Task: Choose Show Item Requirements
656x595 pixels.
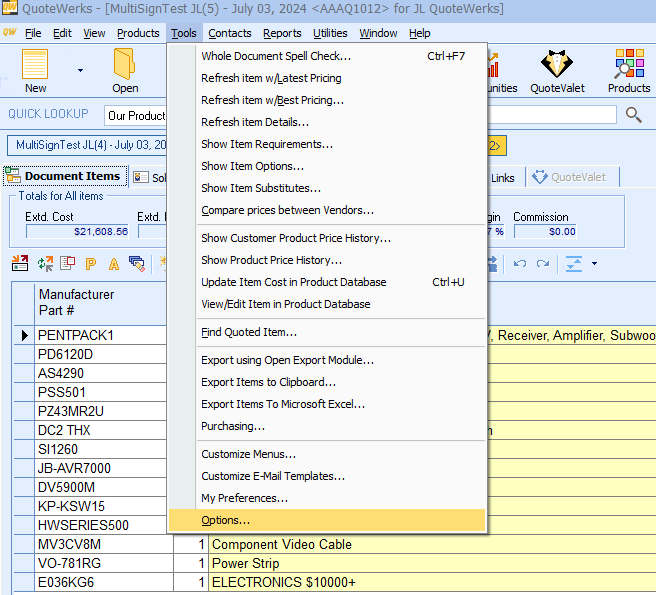Action: (x=327, y=144)
